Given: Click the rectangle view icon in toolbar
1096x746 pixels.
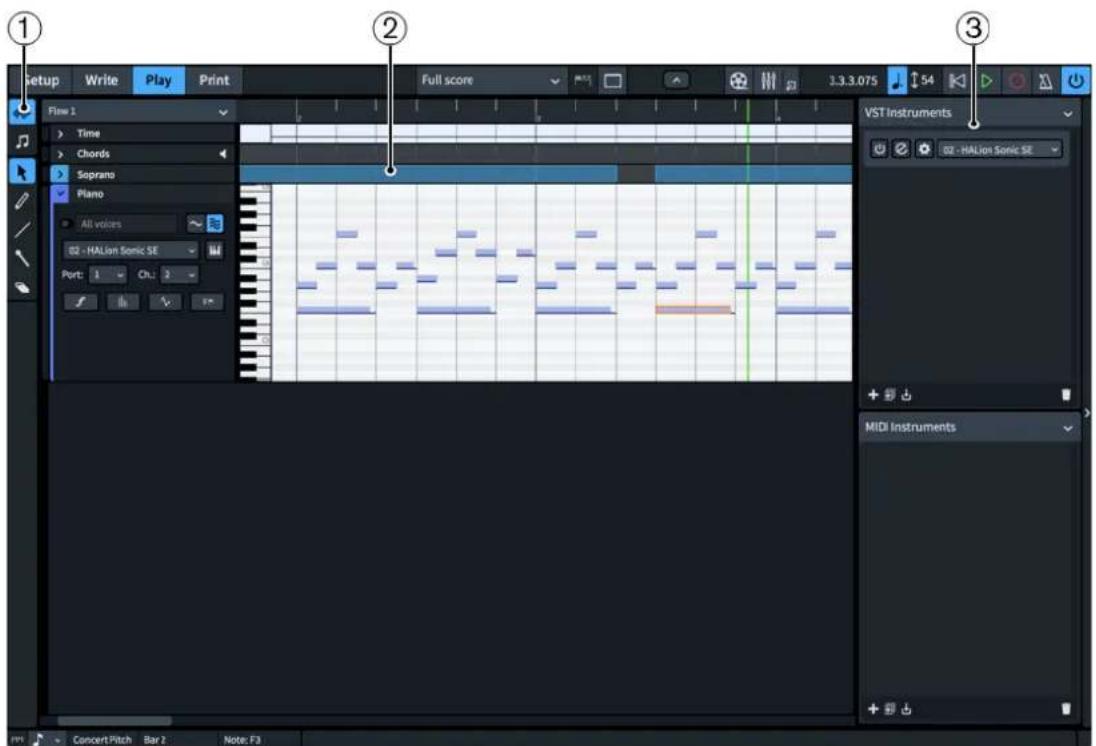Looking at the screenshot, I should click(x=613, y=81).
